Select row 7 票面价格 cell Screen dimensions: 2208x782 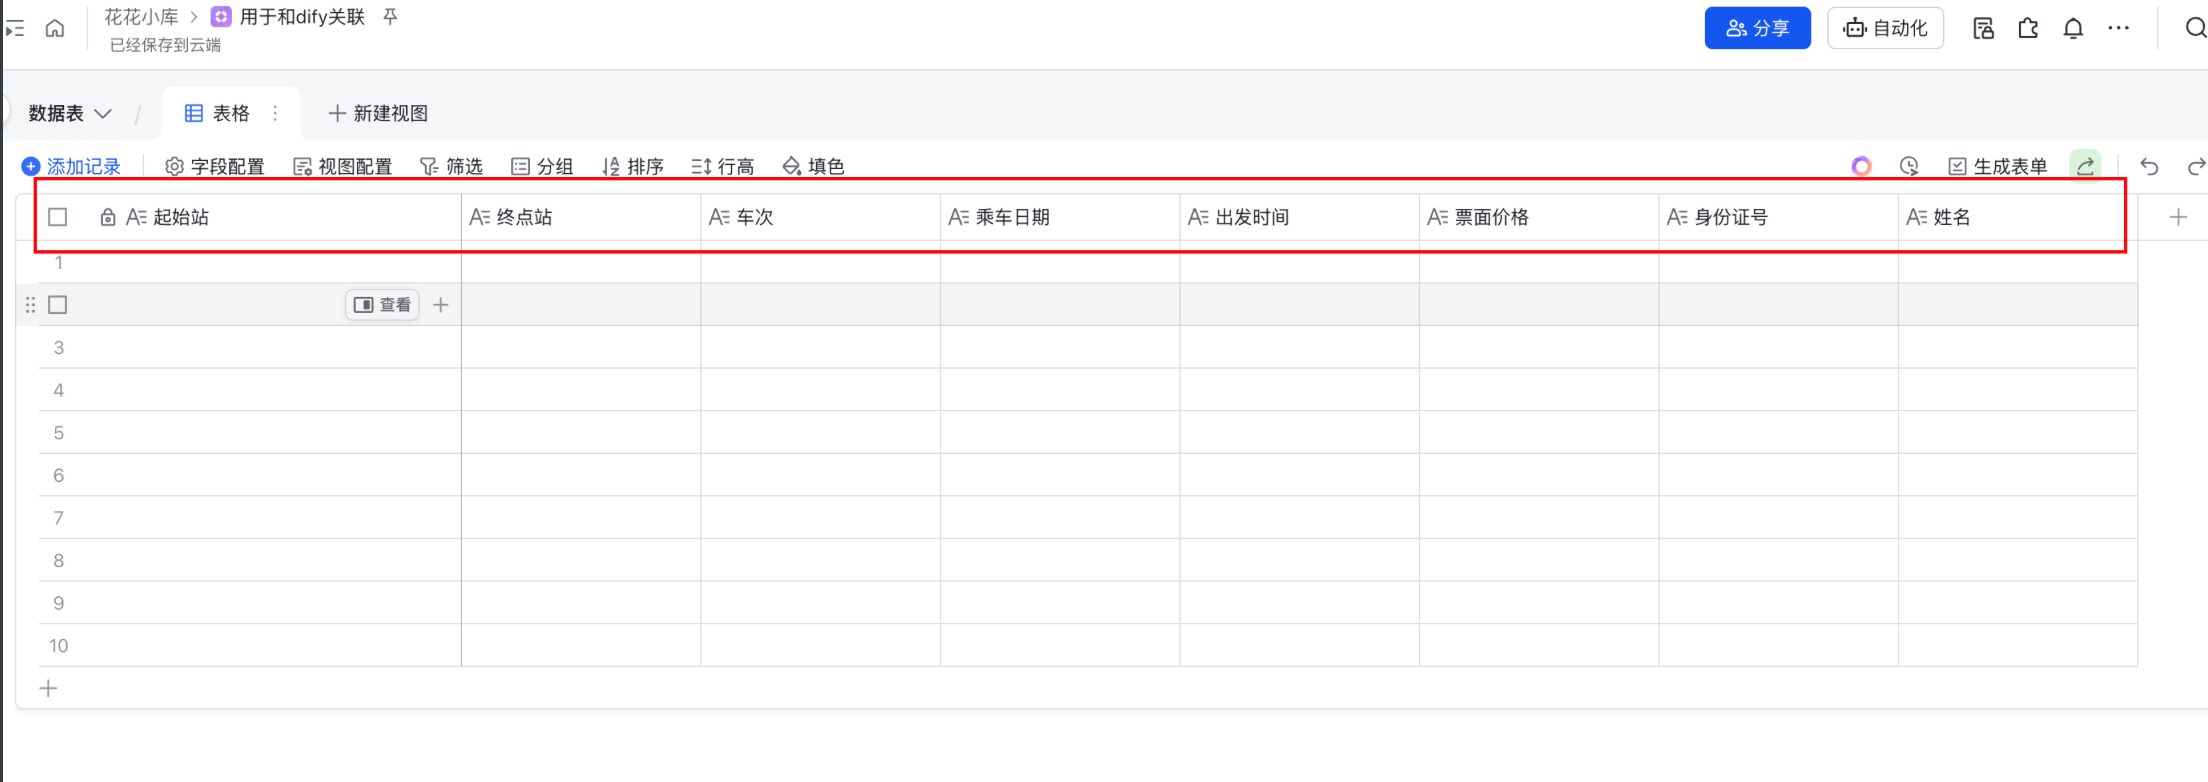pos(1539,518)
